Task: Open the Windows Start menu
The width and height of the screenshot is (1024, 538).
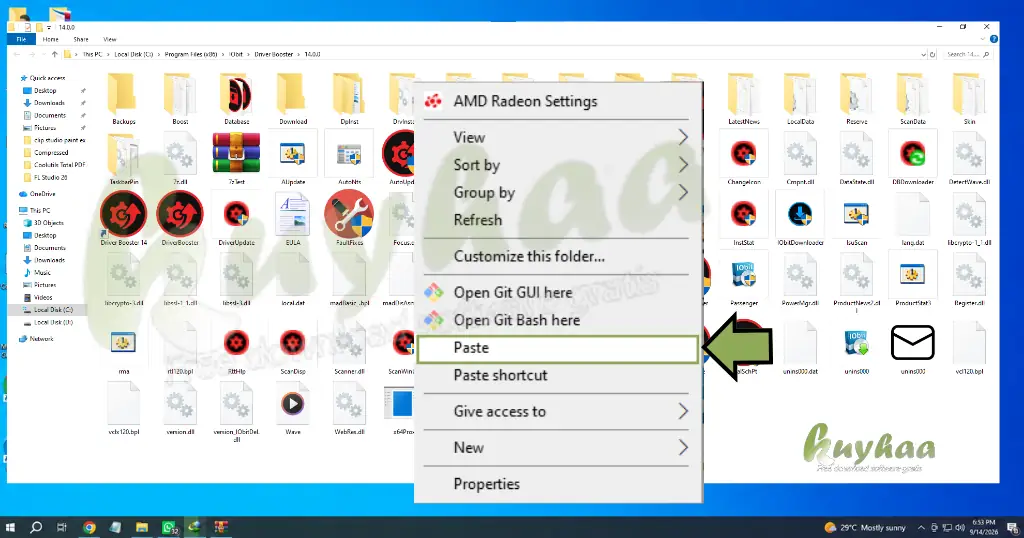Action: tap(10, 527)
